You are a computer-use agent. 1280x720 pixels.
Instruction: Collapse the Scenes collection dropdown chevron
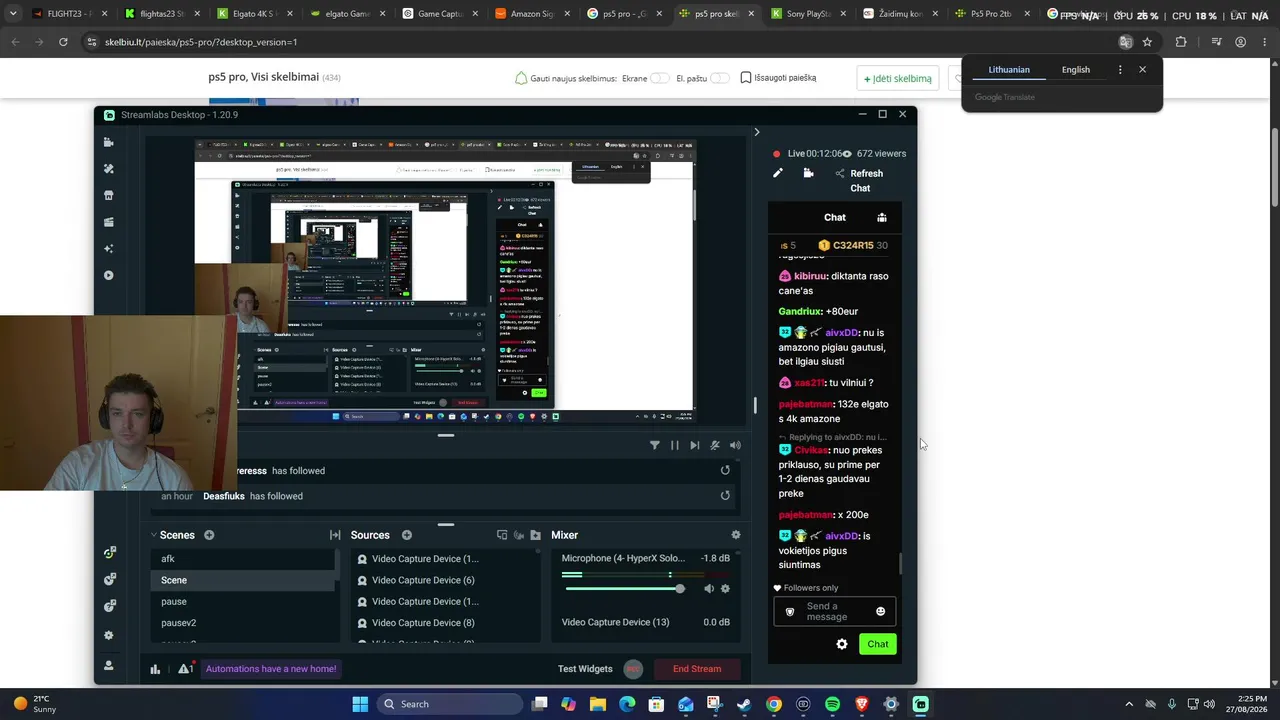155,535
